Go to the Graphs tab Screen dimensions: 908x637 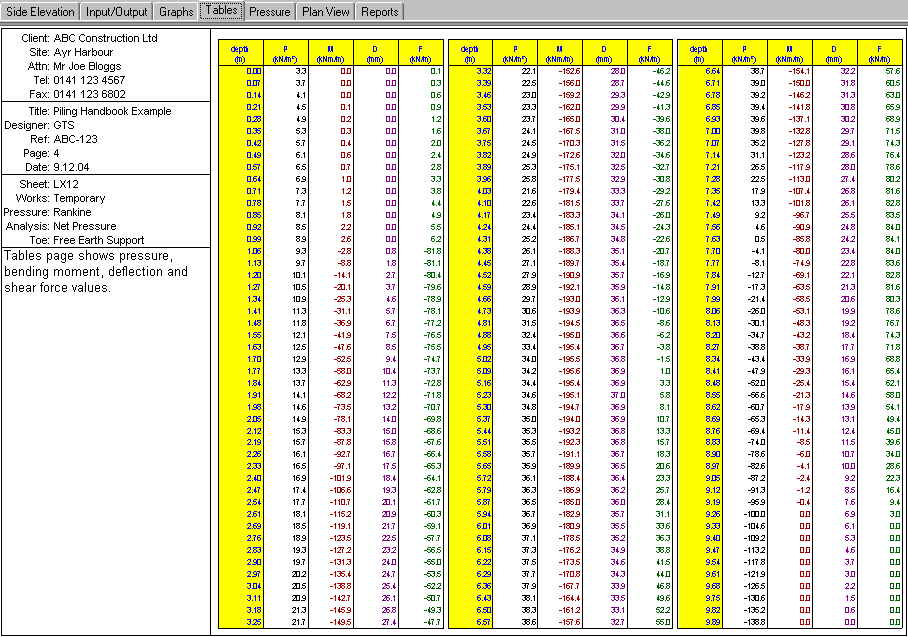tap(176, 12)
